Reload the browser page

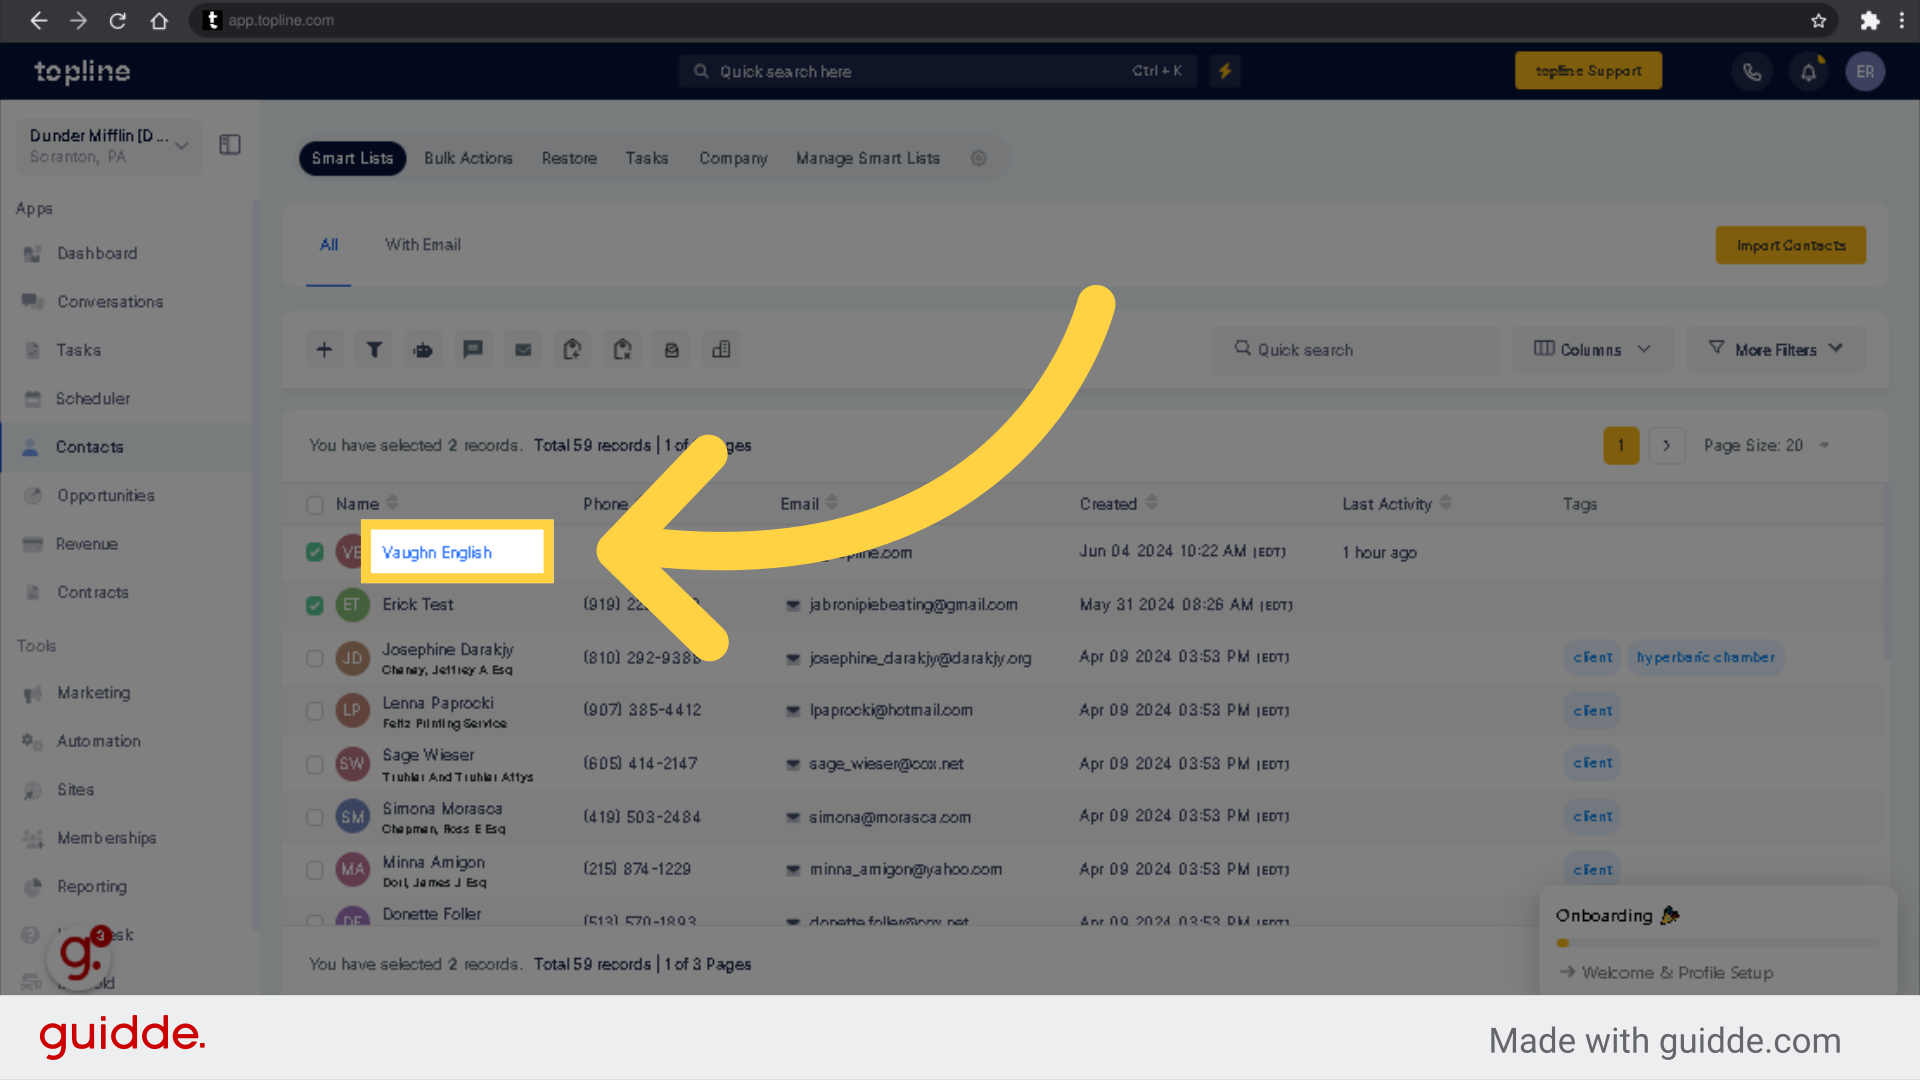pyautogui.click(x=117, y=20)
